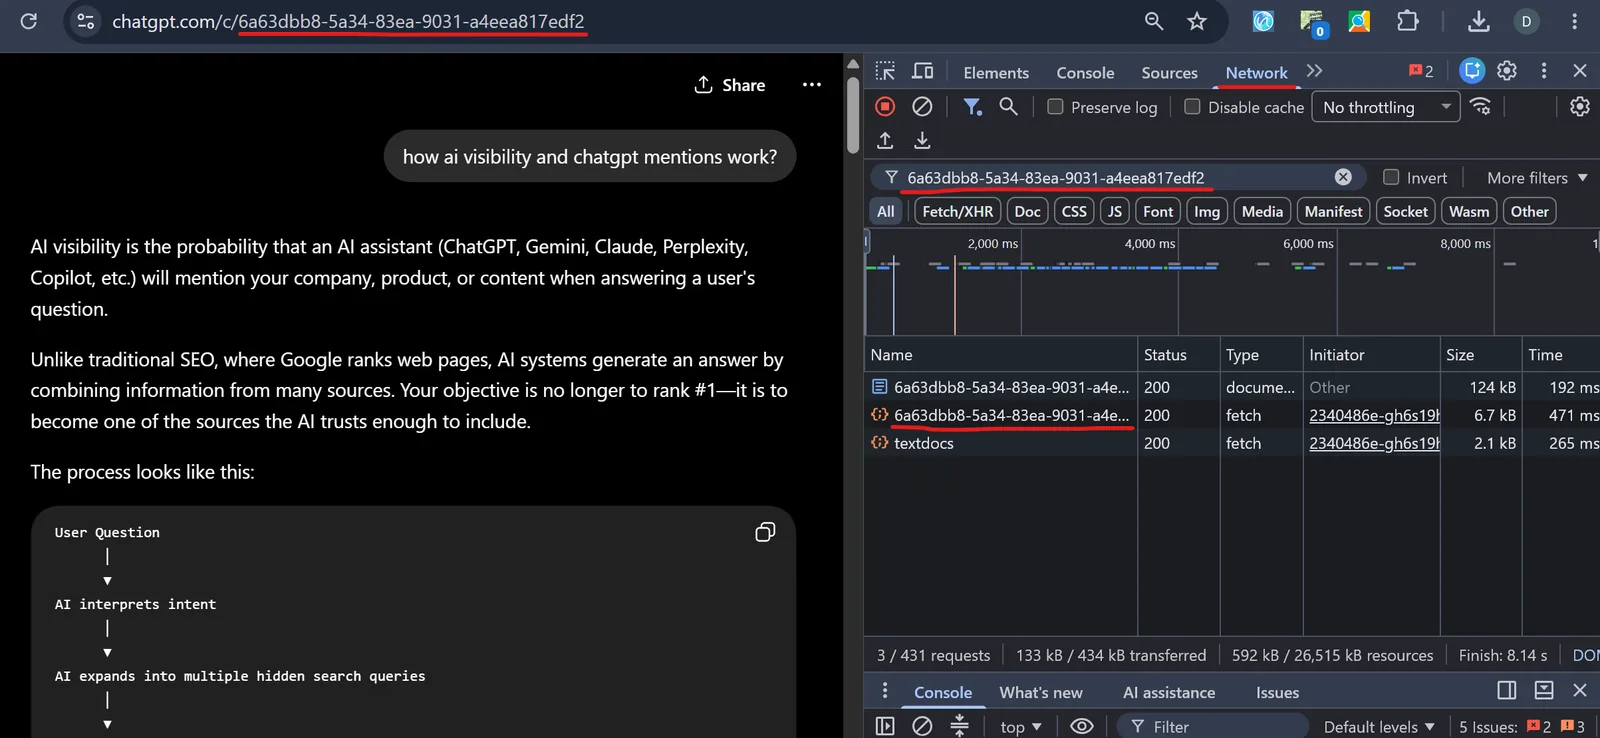Filter requests by Socket type
The width and height of the screenshot is (1600, 738).
(1405, 211)
